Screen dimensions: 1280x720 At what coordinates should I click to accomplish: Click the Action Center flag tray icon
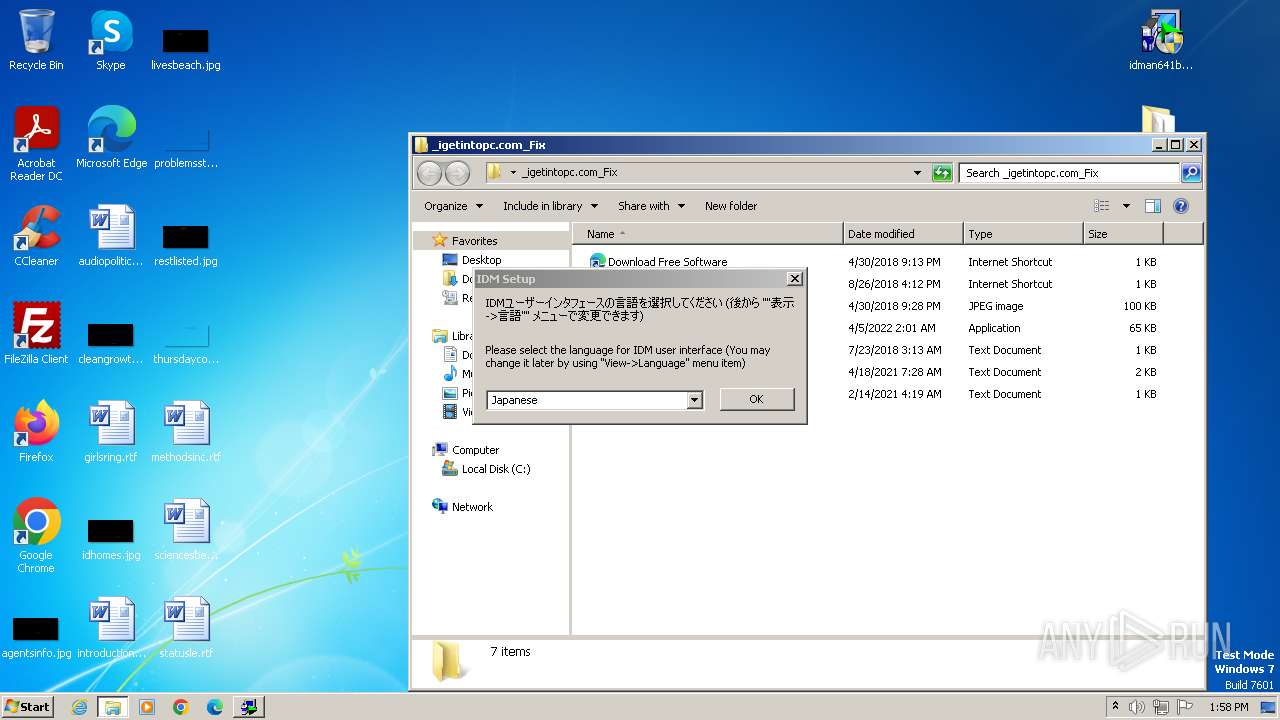1183,707
